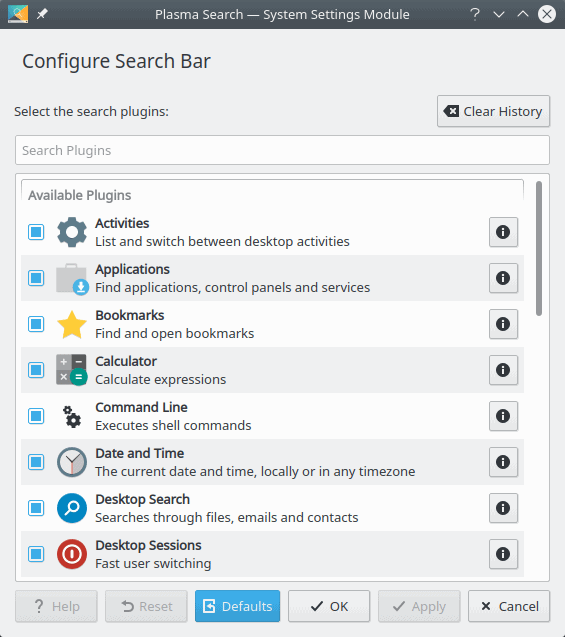
Task: Click the 'Select the search plugins:' label
Action: (x=91, y=111)
